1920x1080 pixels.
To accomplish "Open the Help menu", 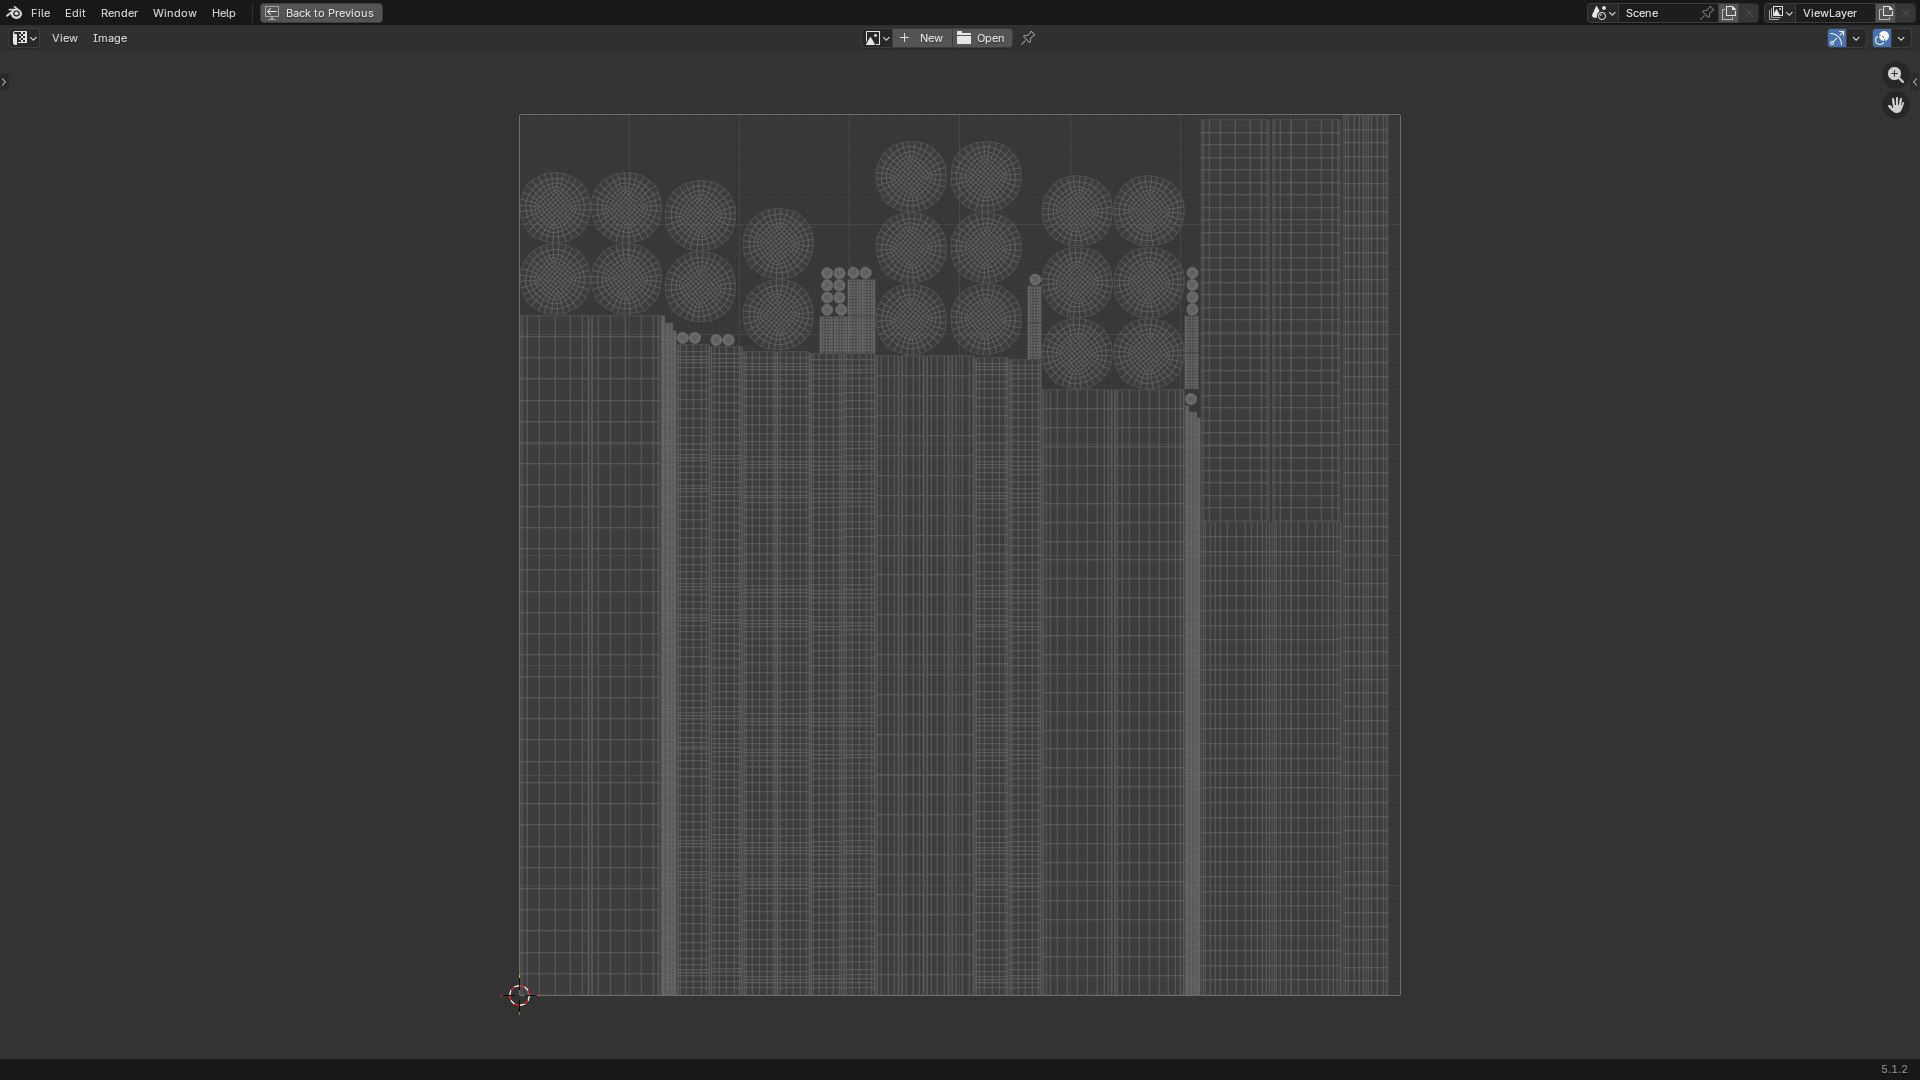I will click(223, 13).
